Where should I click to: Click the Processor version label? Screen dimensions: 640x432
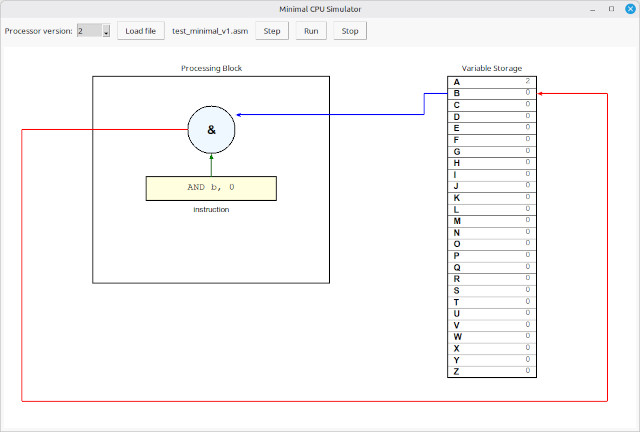click(38, 31)
